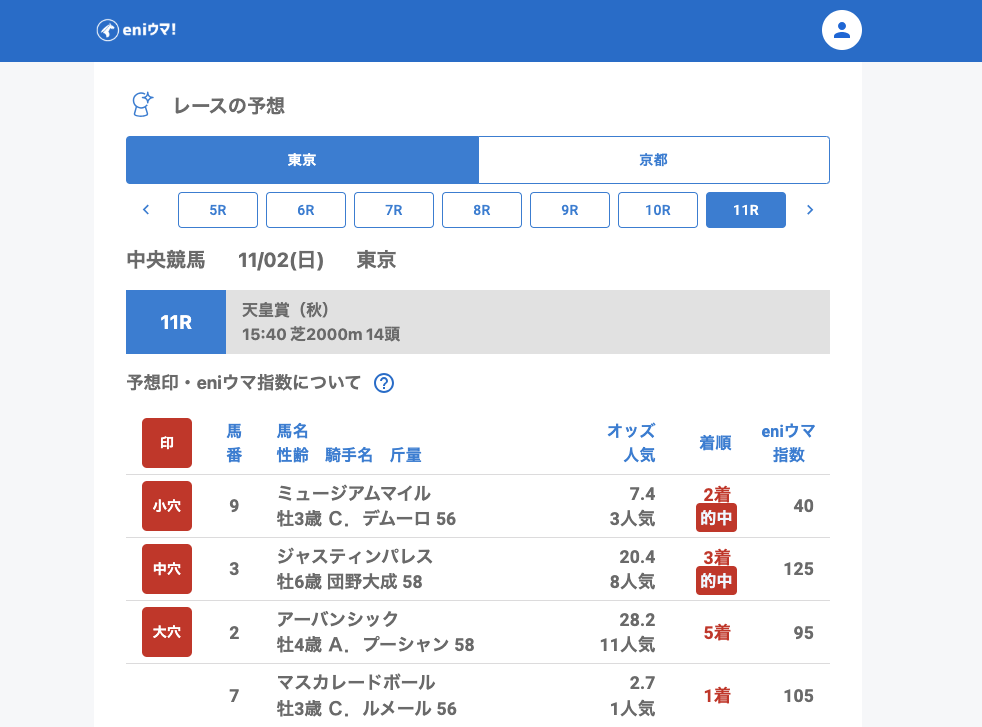Click horse name ミュージアムマイル
The image size is (982, 727).
pyautogui.click(x=354, y=493)
